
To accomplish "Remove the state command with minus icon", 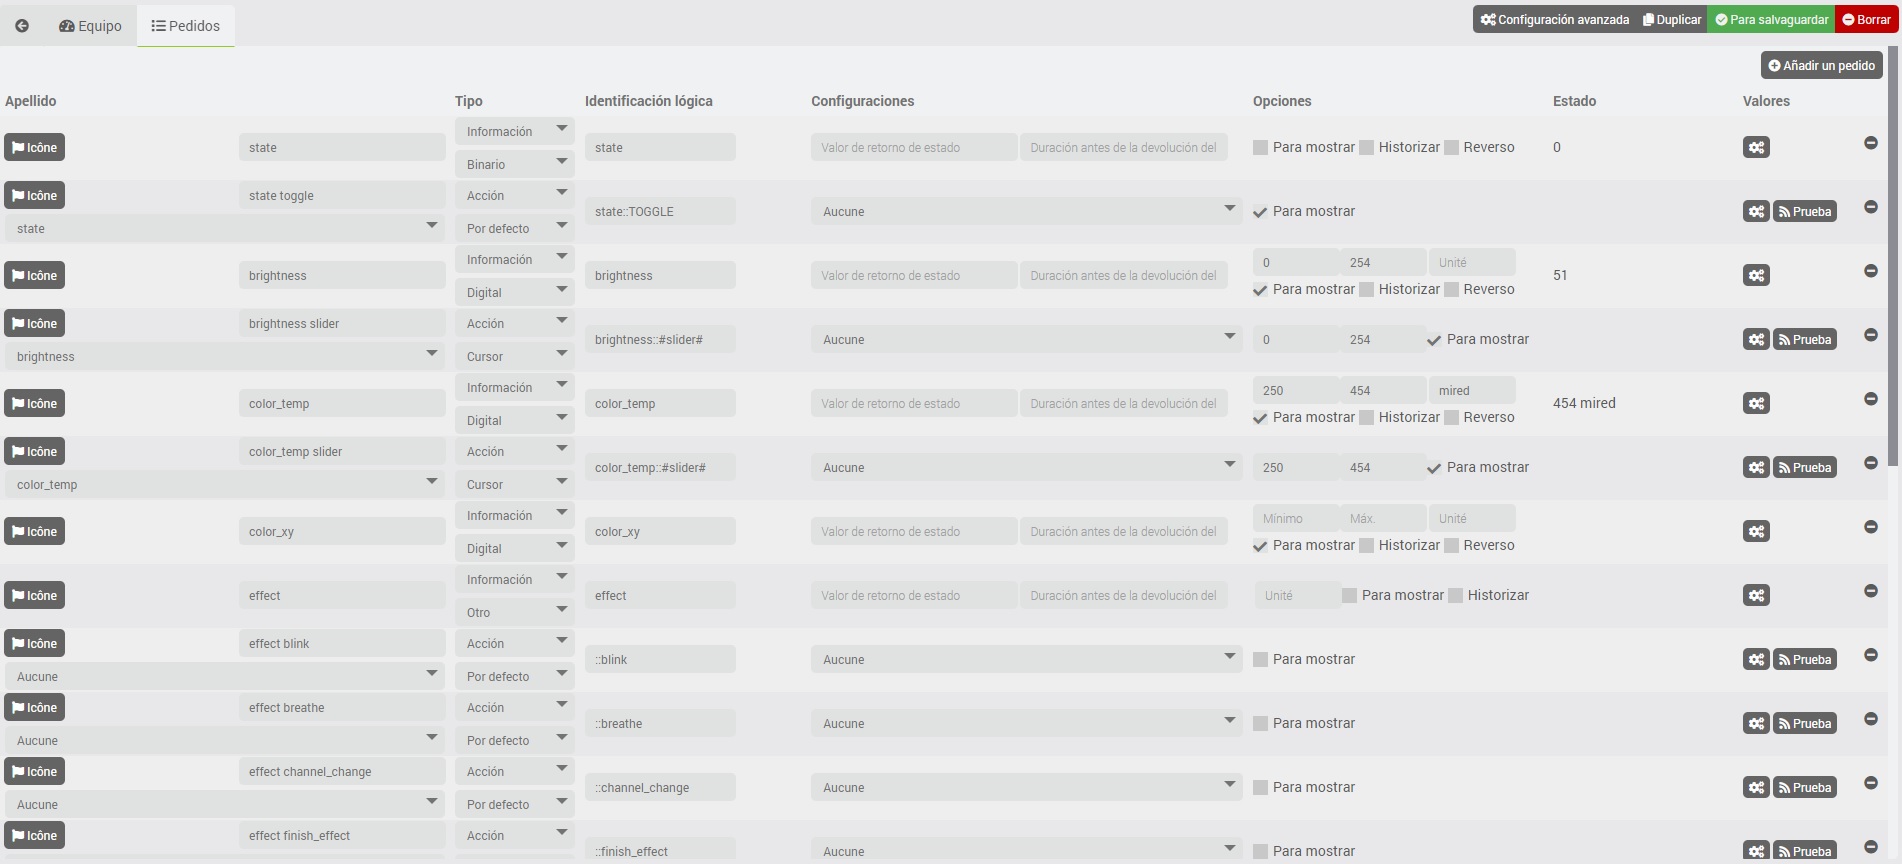I will 1870,143.
